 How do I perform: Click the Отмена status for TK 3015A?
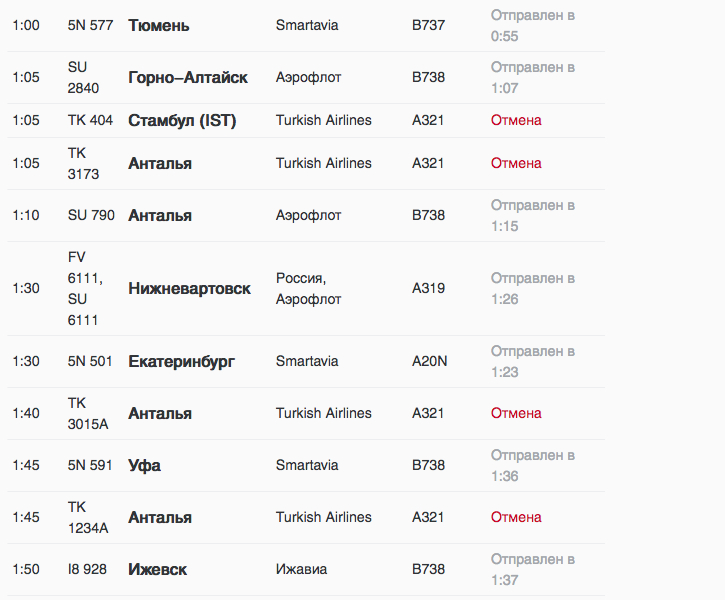point(516,413)
